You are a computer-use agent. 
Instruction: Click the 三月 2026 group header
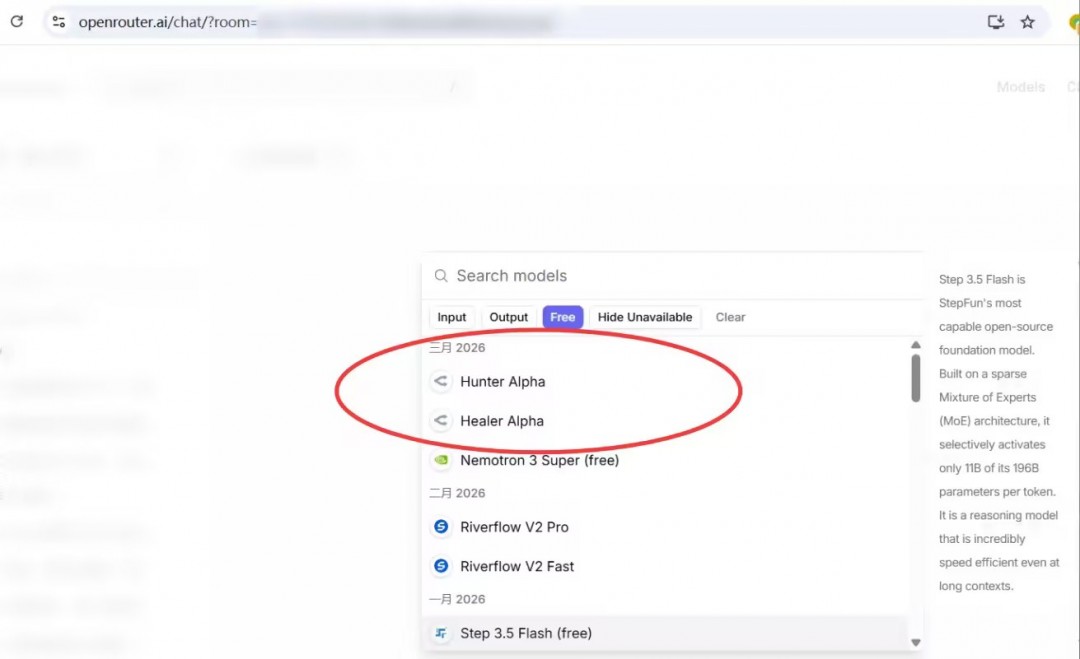pos(457,348)
